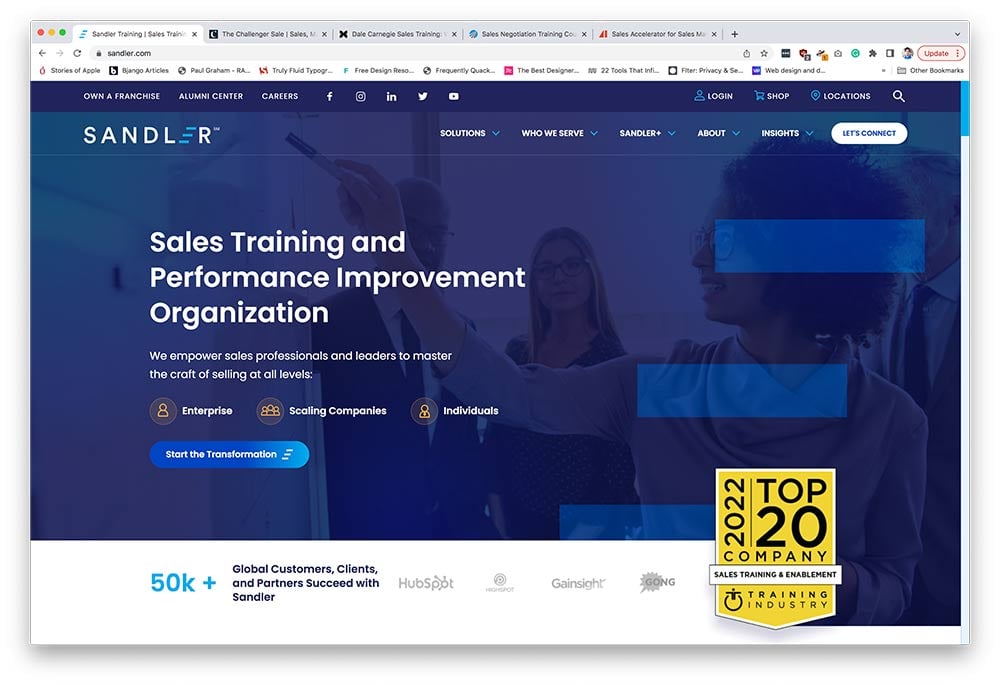Click the Enterprise person icon

pyautogui.click(x=163, y=411)
